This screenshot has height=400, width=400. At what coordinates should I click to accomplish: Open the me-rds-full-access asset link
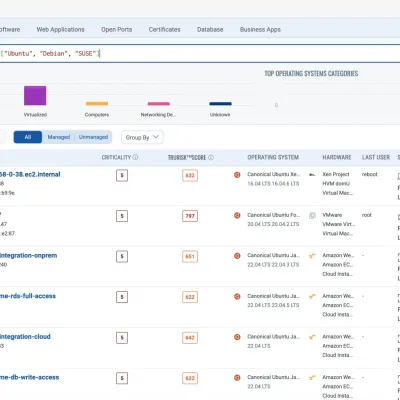click(x=28, y=296)
